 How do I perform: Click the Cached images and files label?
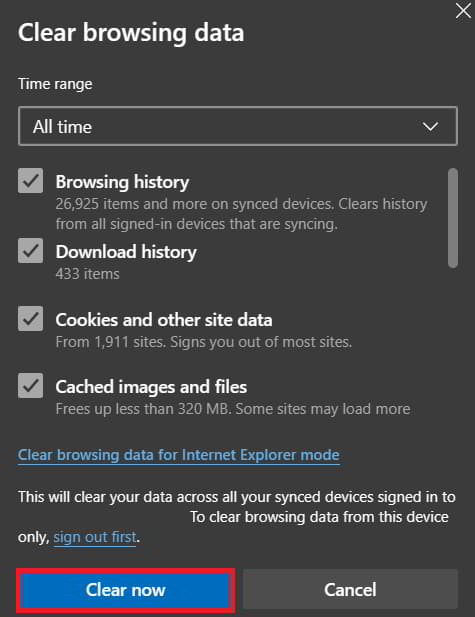coord(151,387)
